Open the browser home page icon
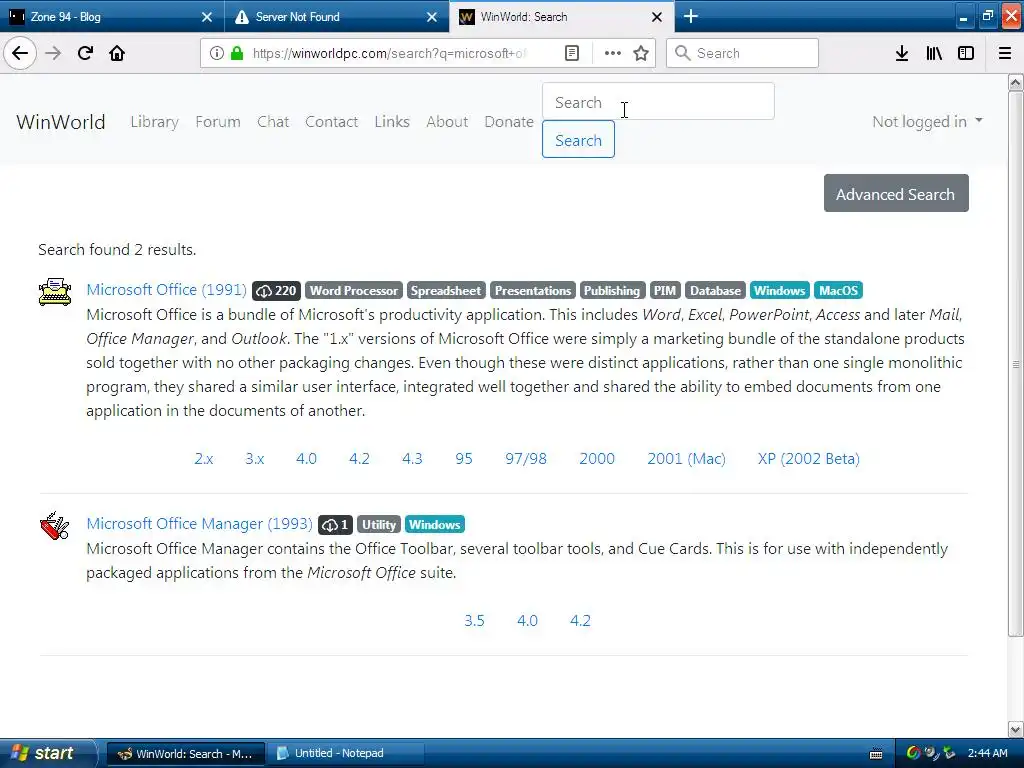 click(117, 53)
